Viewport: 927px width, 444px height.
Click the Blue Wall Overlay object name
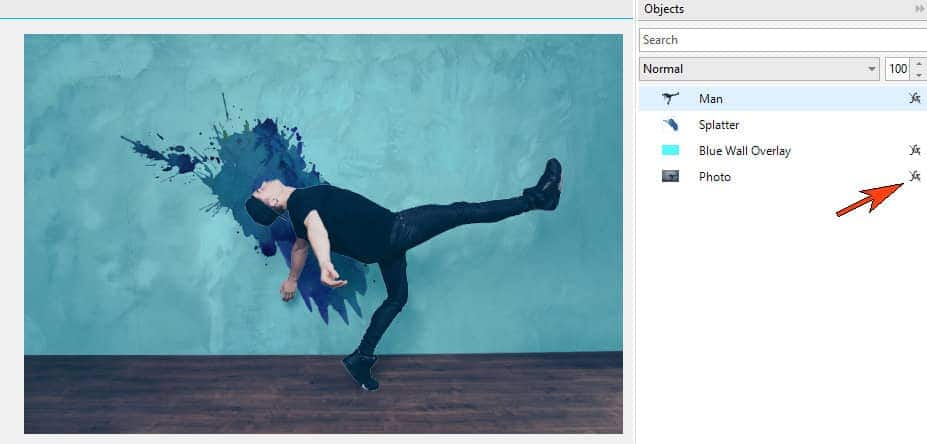(744, 151)
